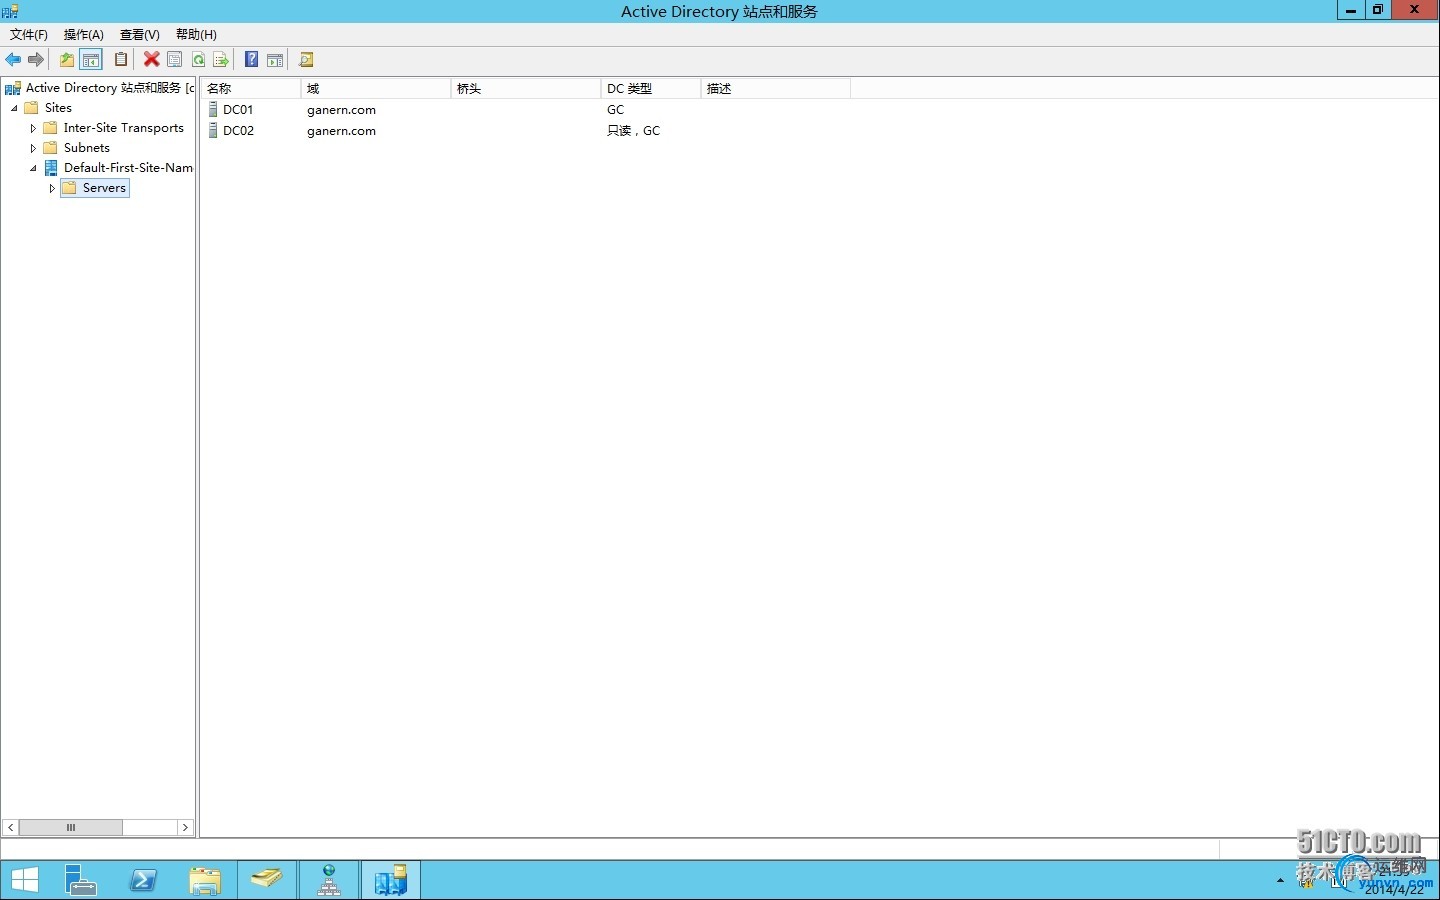Screen dimensions: 1440x900
Task: Open the 帮助(H) menu
Action: tap(196, 34)
